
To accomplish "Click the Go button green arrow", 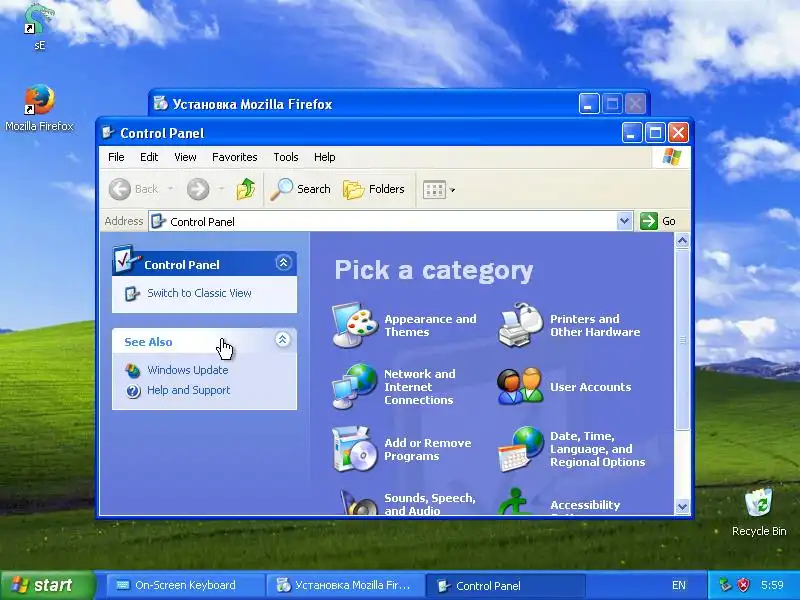I will coord(648,221).
